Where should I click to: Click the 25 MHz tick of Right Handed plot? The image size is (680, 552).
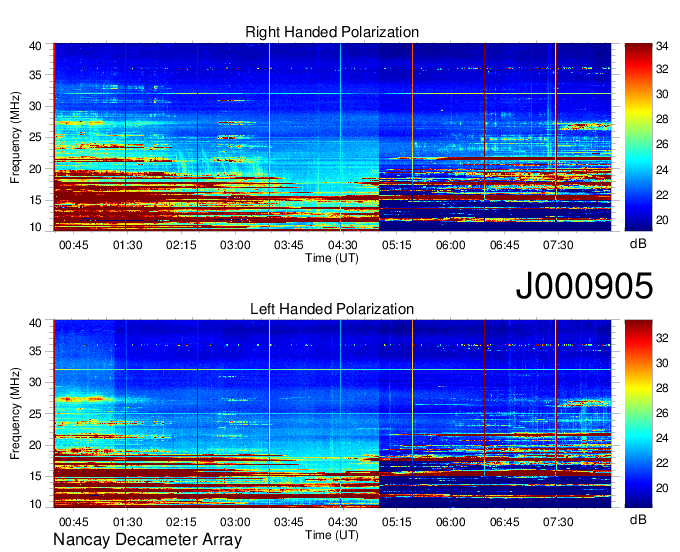coord(35,137)
